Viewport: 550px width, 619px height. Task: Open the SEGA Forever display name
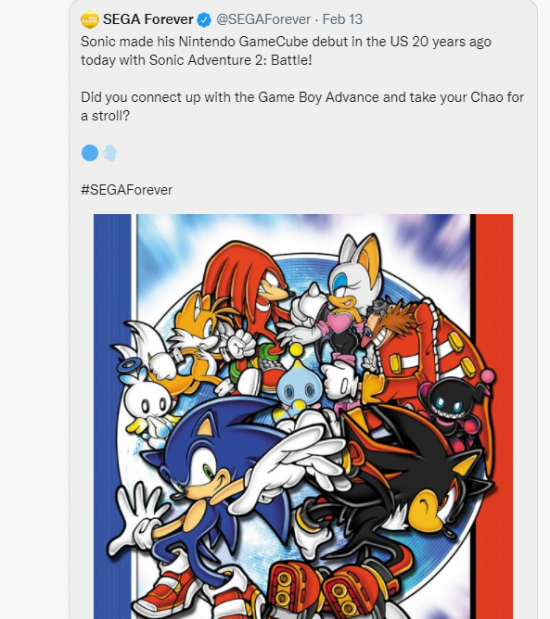pos(148,19)
